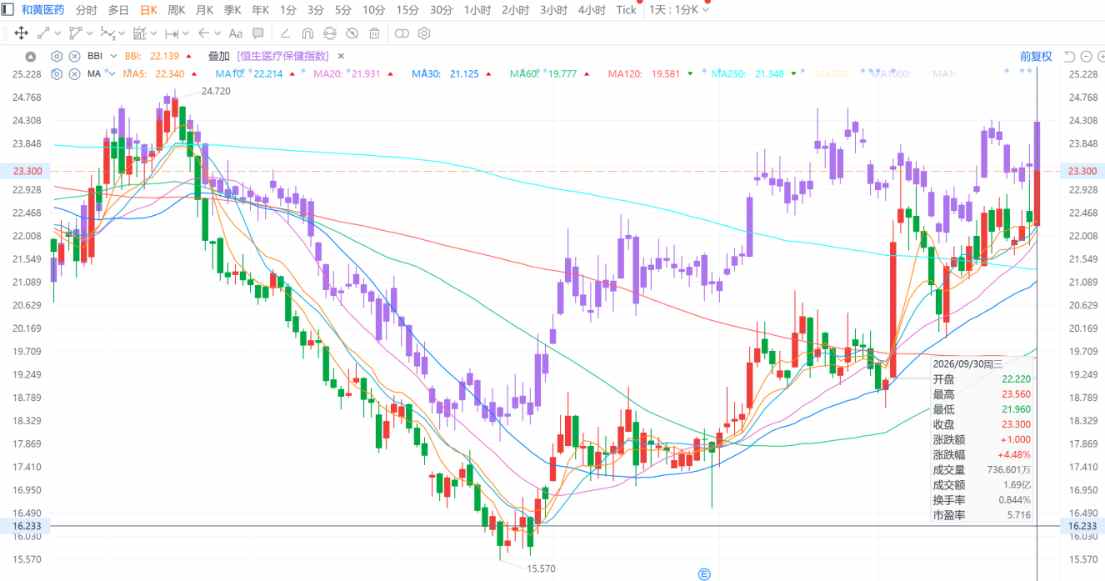Enable the magnet snap tool
The height and width of the screenshot is (581, 1105).
tap(307, 33)
